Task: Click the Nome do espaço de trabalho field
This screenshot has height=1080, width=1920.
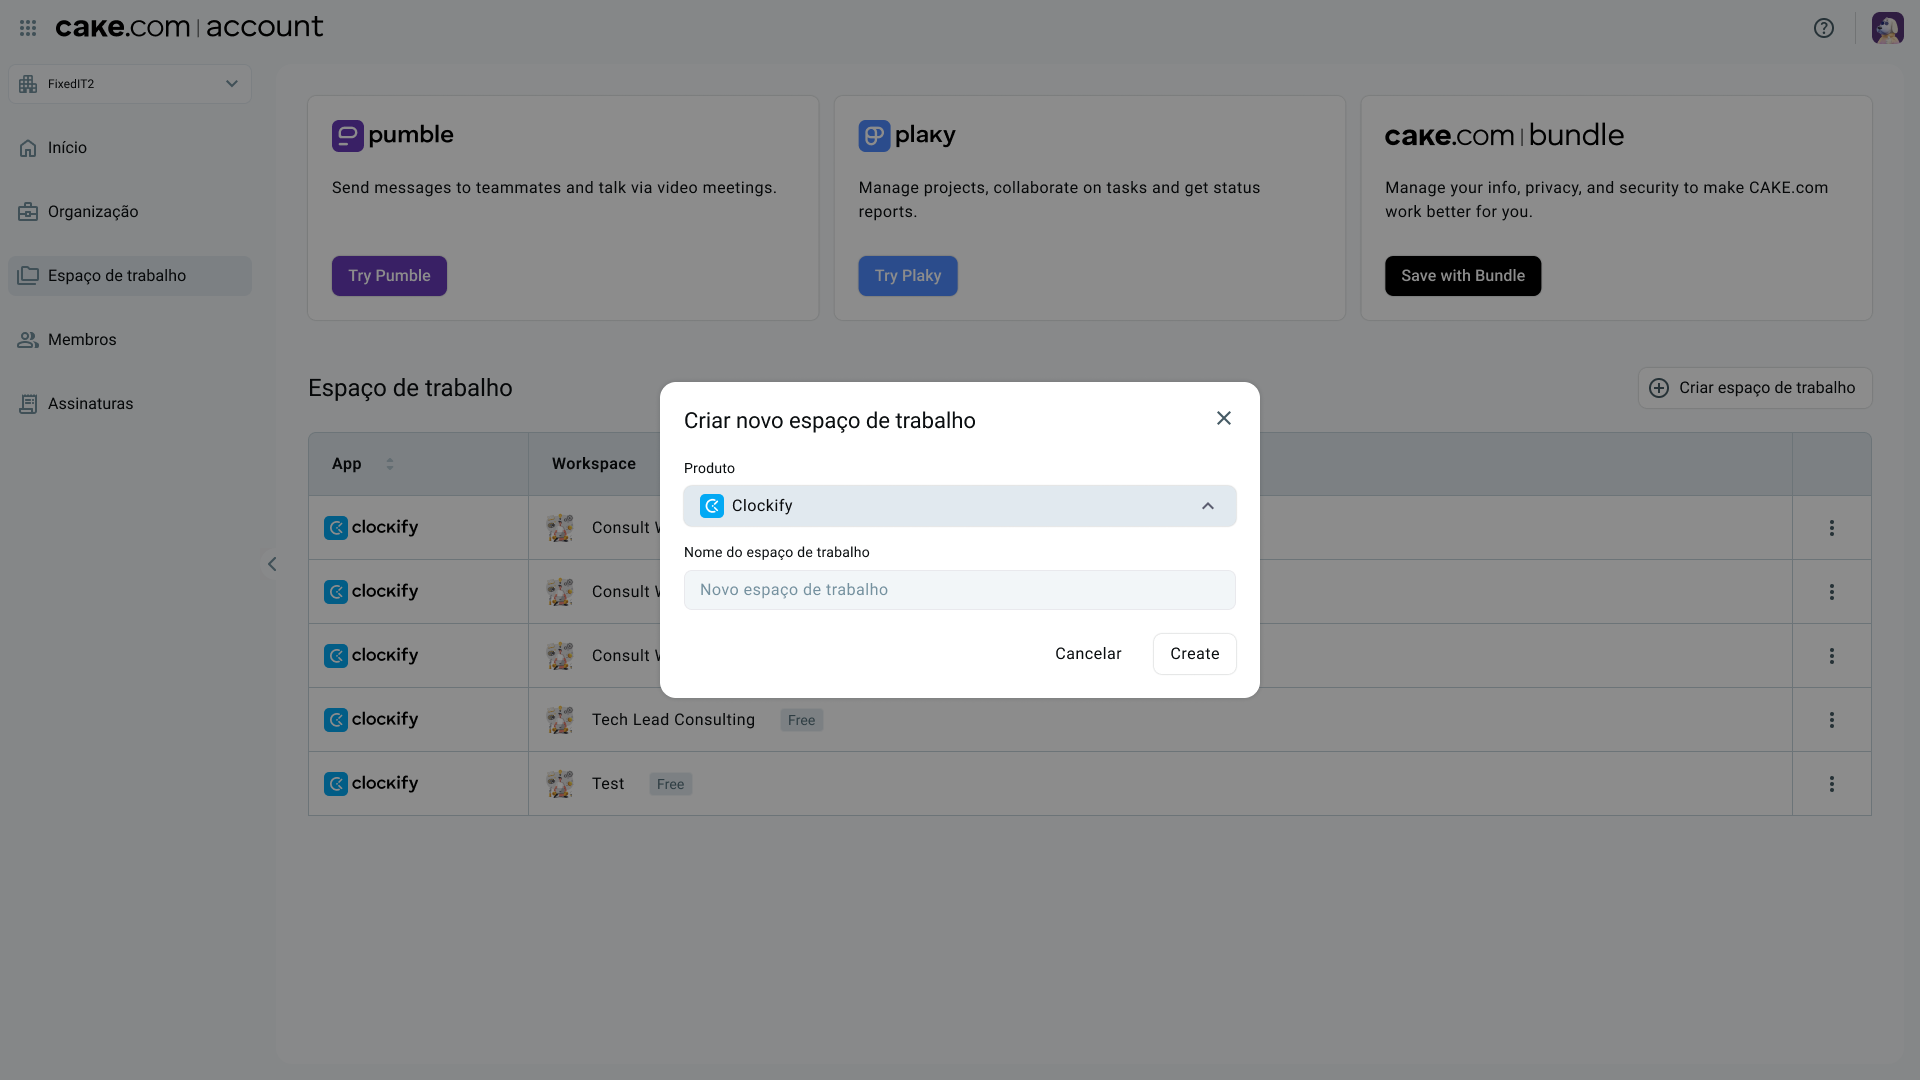Action: [959, 590]
